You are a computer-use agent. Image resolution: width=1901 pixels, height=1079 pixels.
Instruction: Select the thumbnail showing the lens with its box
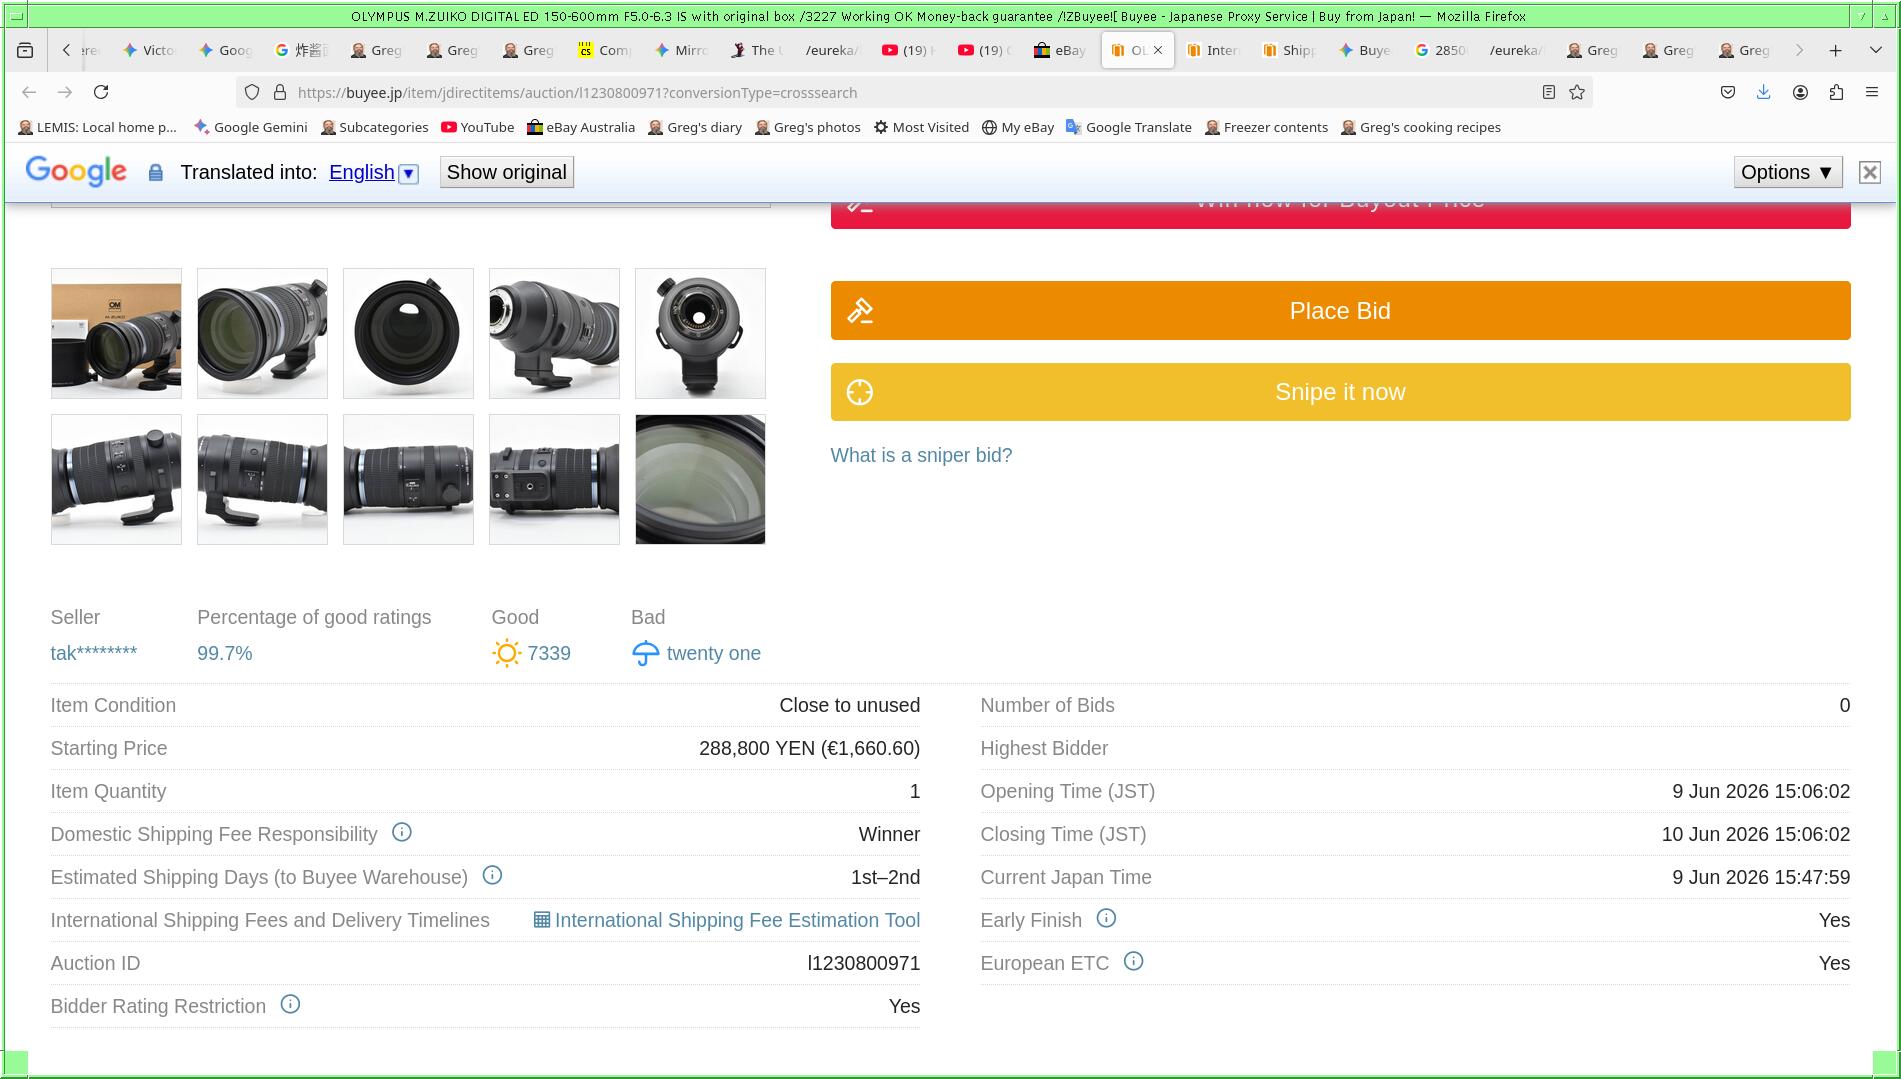point(116,333)
